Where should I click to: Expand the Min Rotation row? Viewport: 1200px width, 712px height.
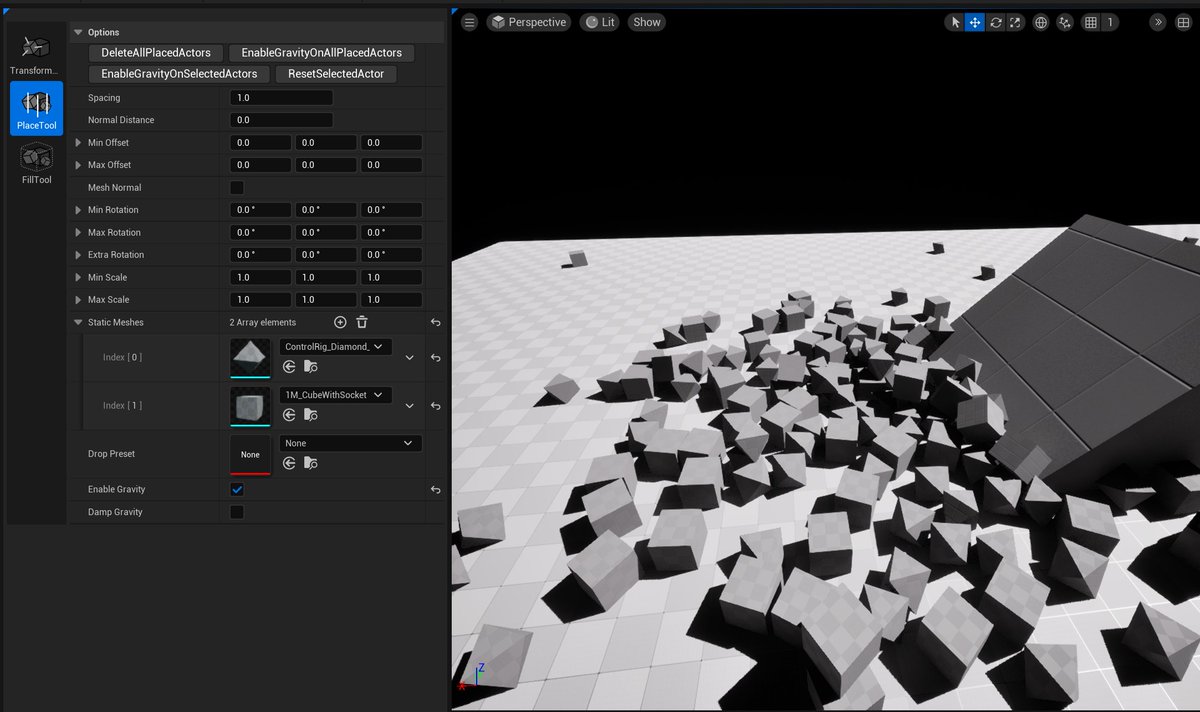pos(78,210)
